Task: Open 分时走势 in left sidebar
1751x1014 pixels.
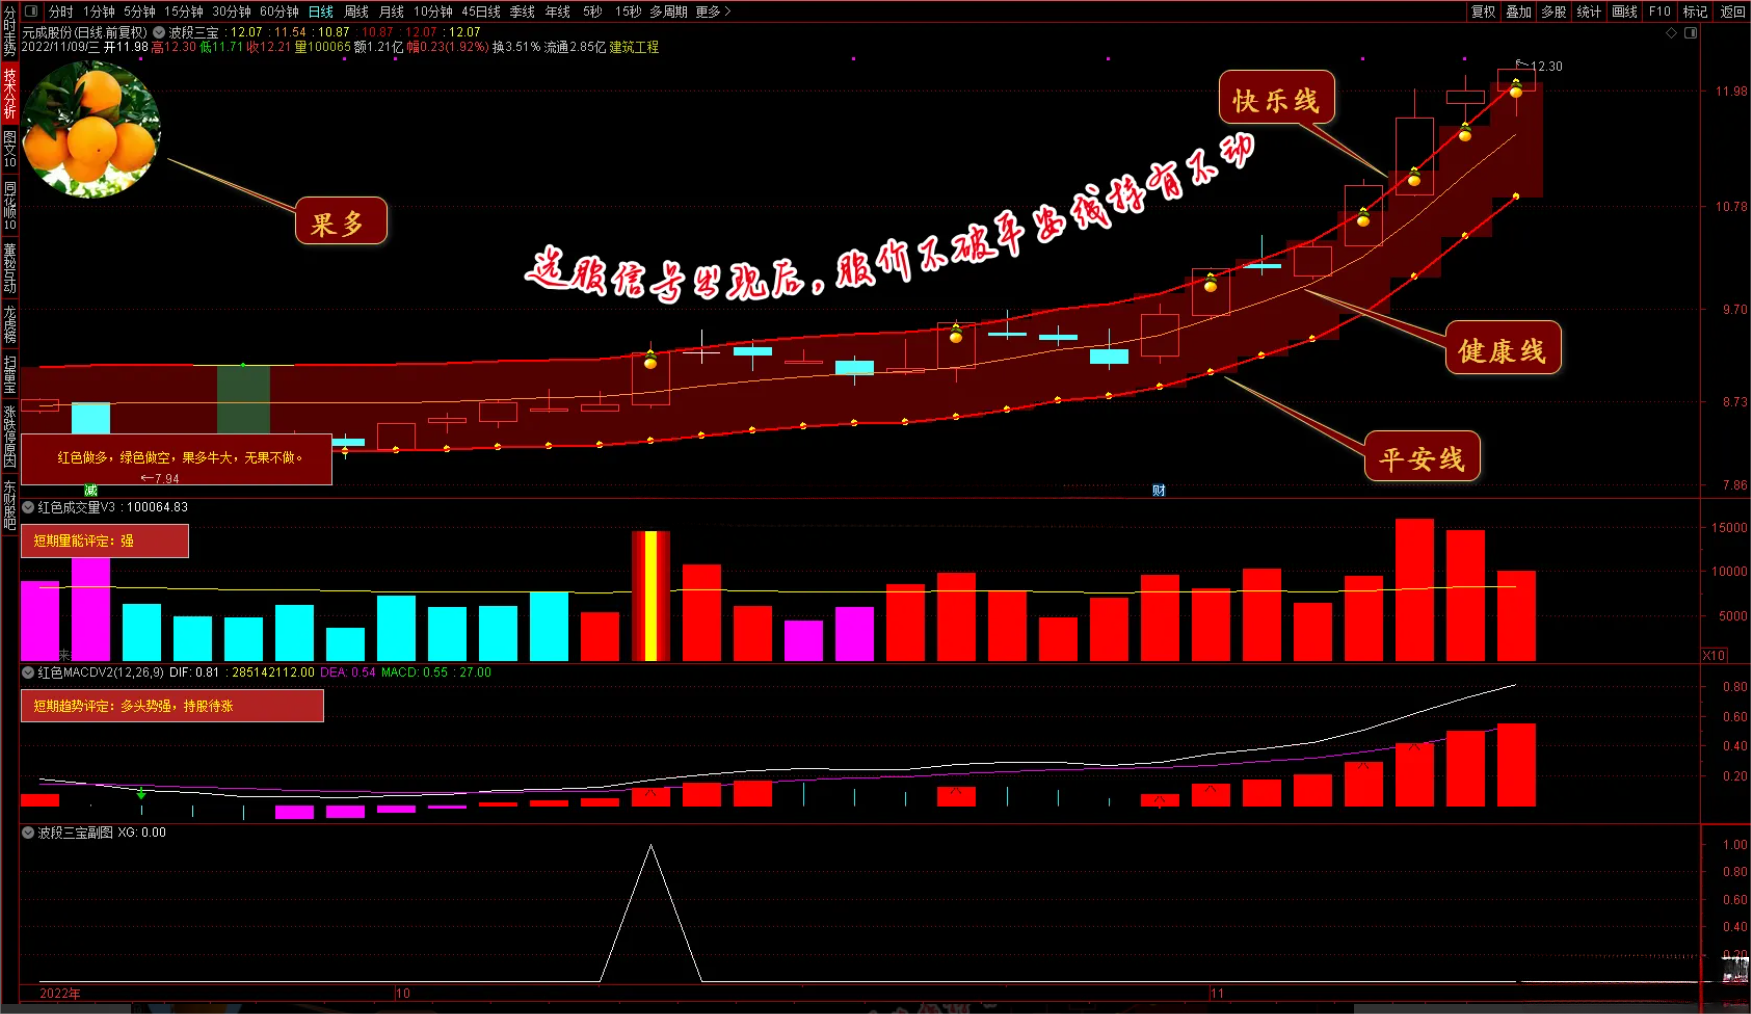Action: click(9, 31)
